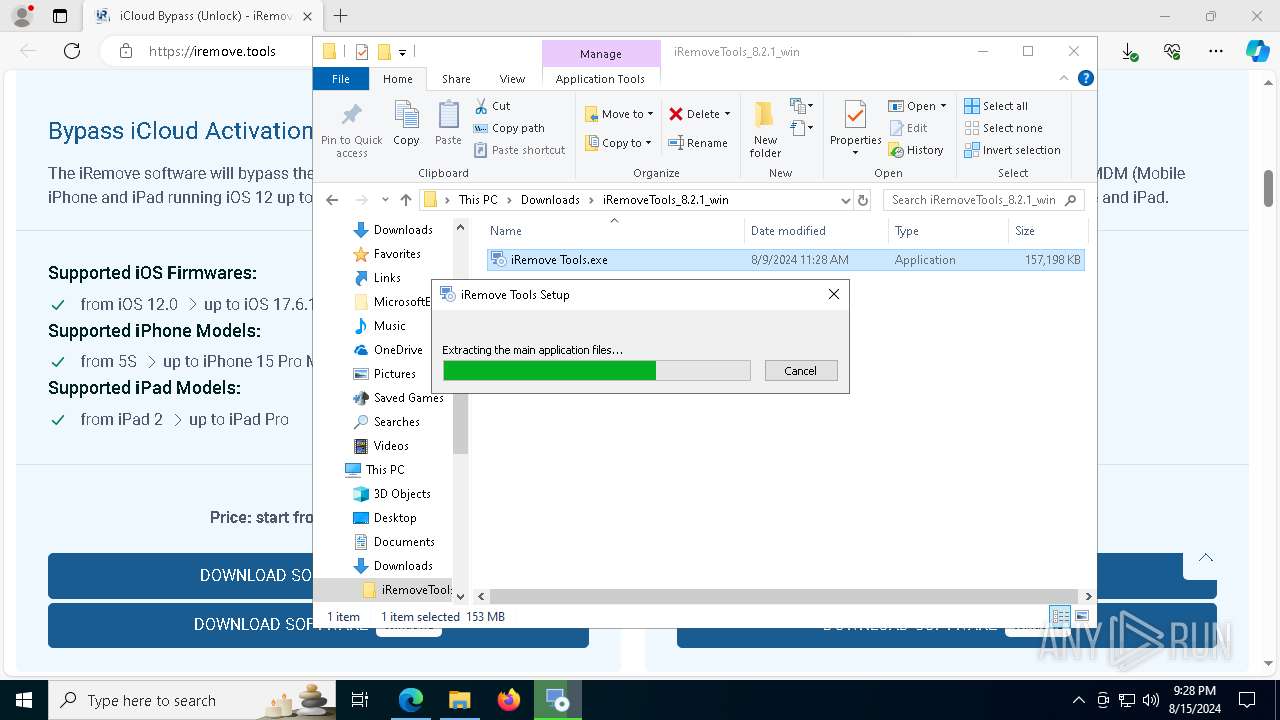Switch to the Home ribbon tab

[397, 79]
